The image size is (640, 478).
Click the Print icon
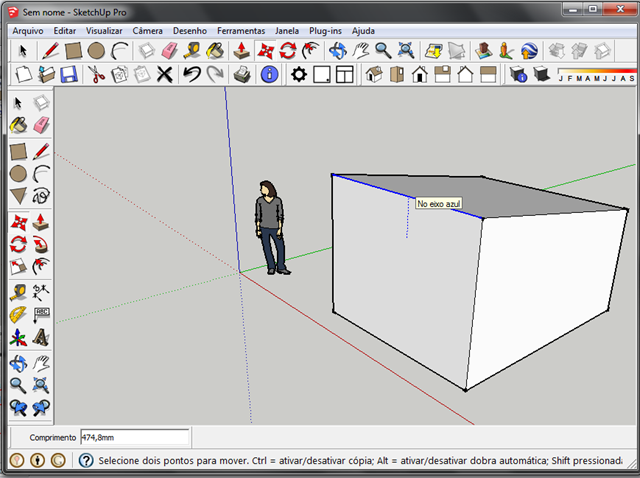point(242,75)
